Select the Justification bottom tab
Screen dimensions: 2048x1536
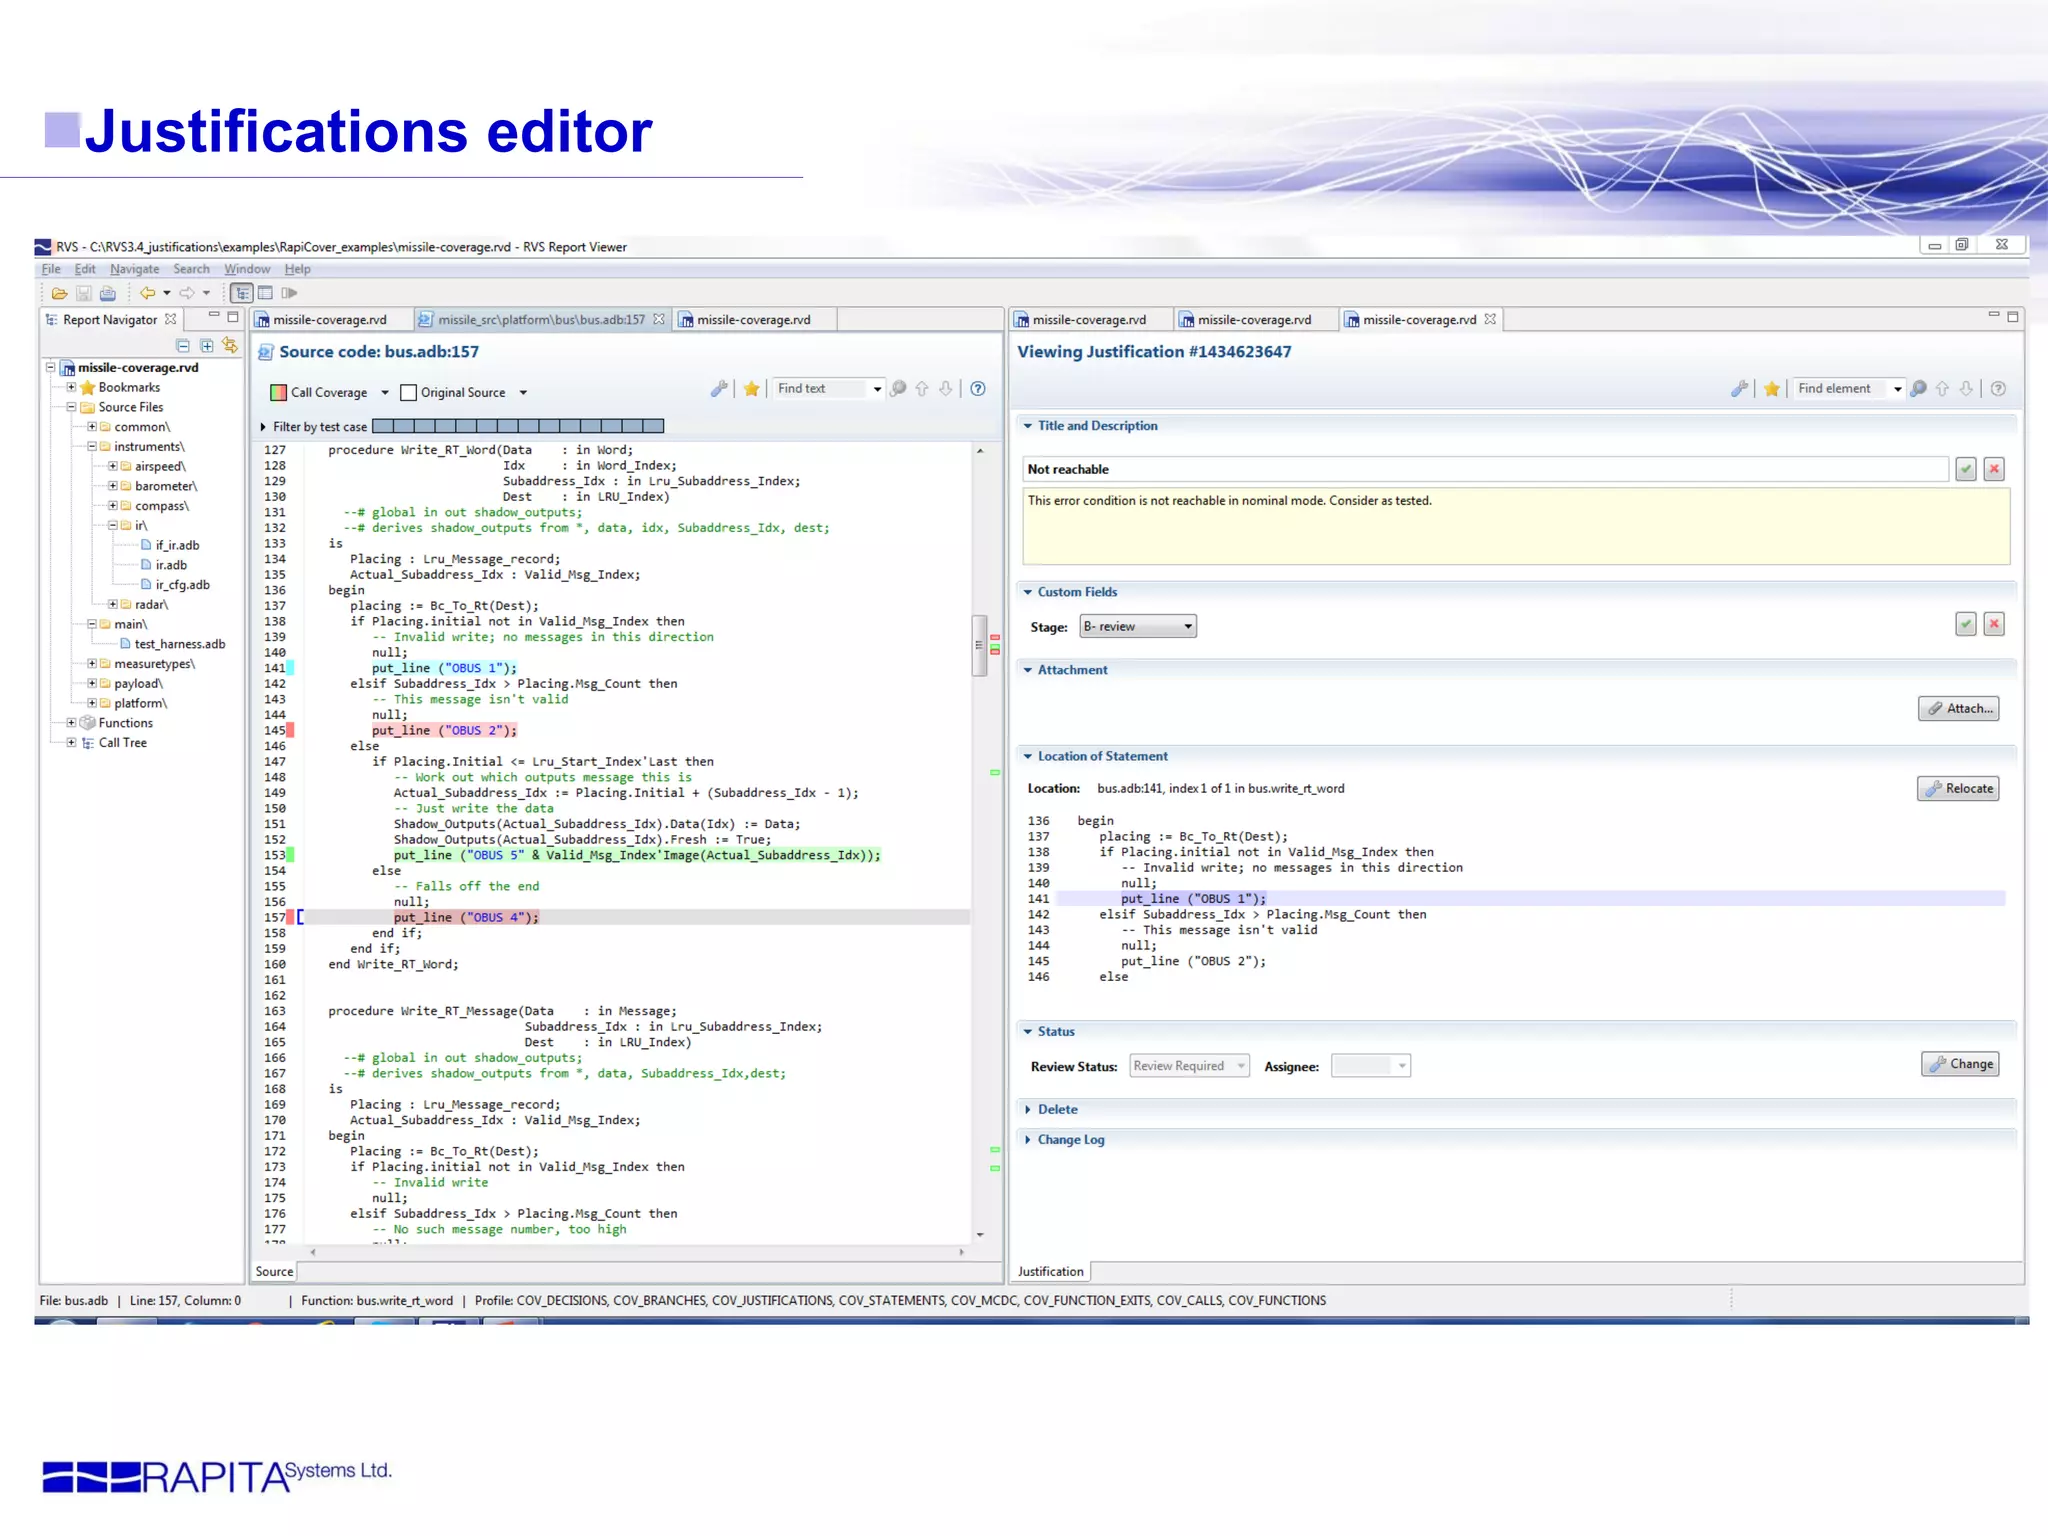[1050, 1272]
